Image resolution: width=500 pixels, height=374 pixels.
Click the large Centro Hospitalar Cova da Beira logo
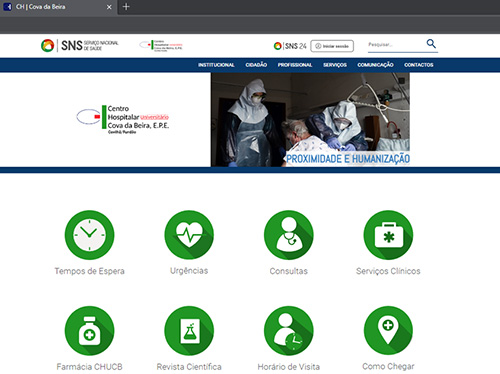pos(123,119)
